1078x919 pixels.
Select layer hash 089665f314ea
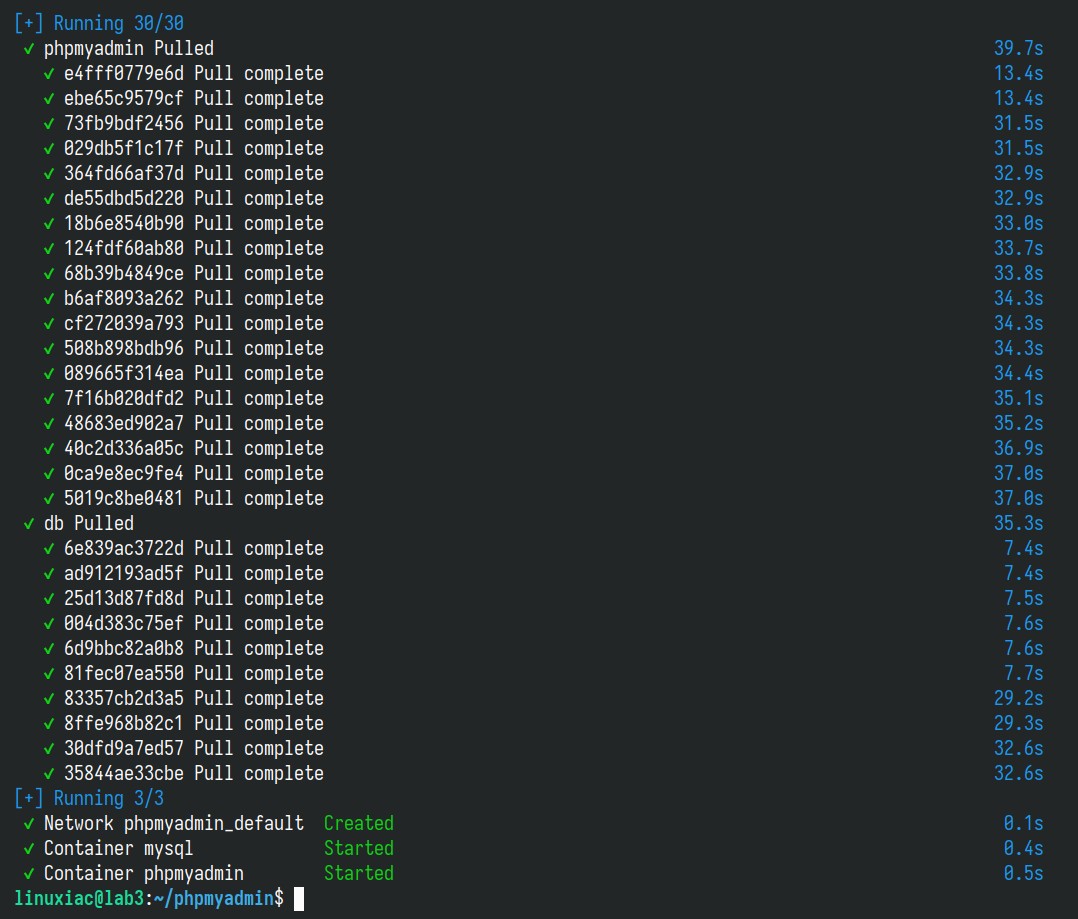[x=124, y=373]
